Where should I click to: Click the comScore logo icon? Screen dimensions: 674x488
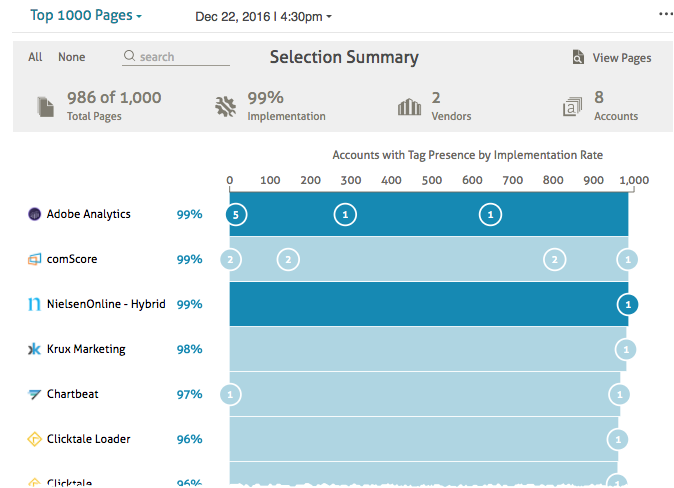point(34,259)
